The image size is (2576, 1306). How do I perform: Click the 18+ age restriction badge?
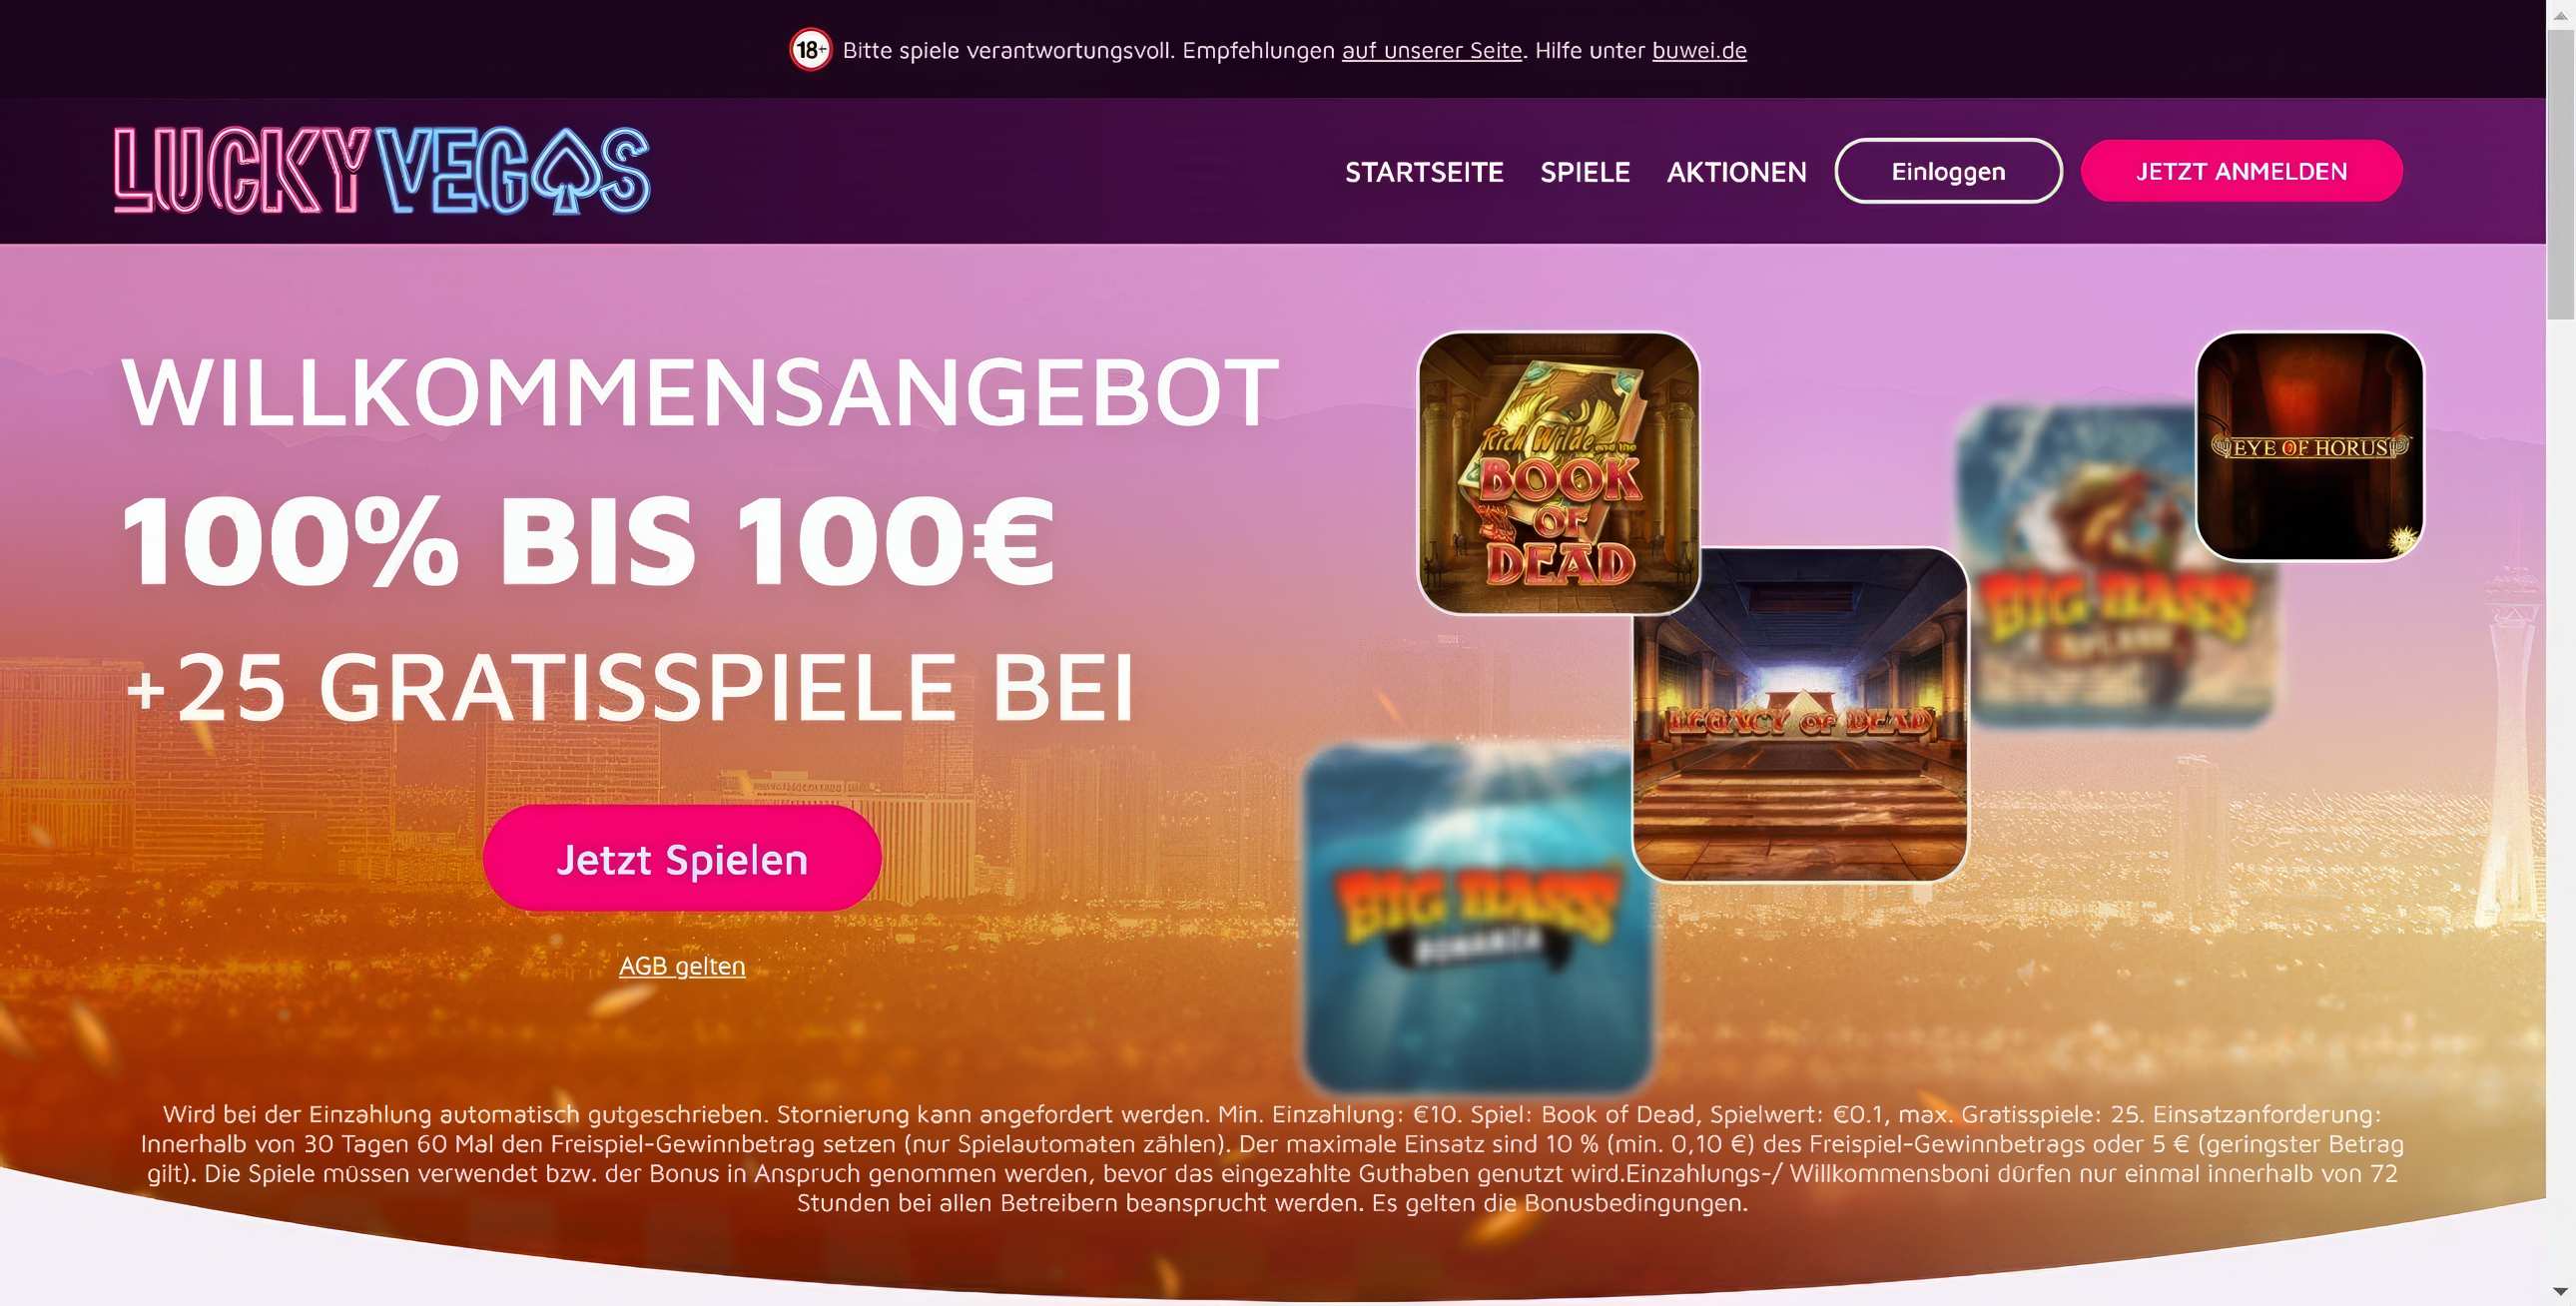(810, 50)
